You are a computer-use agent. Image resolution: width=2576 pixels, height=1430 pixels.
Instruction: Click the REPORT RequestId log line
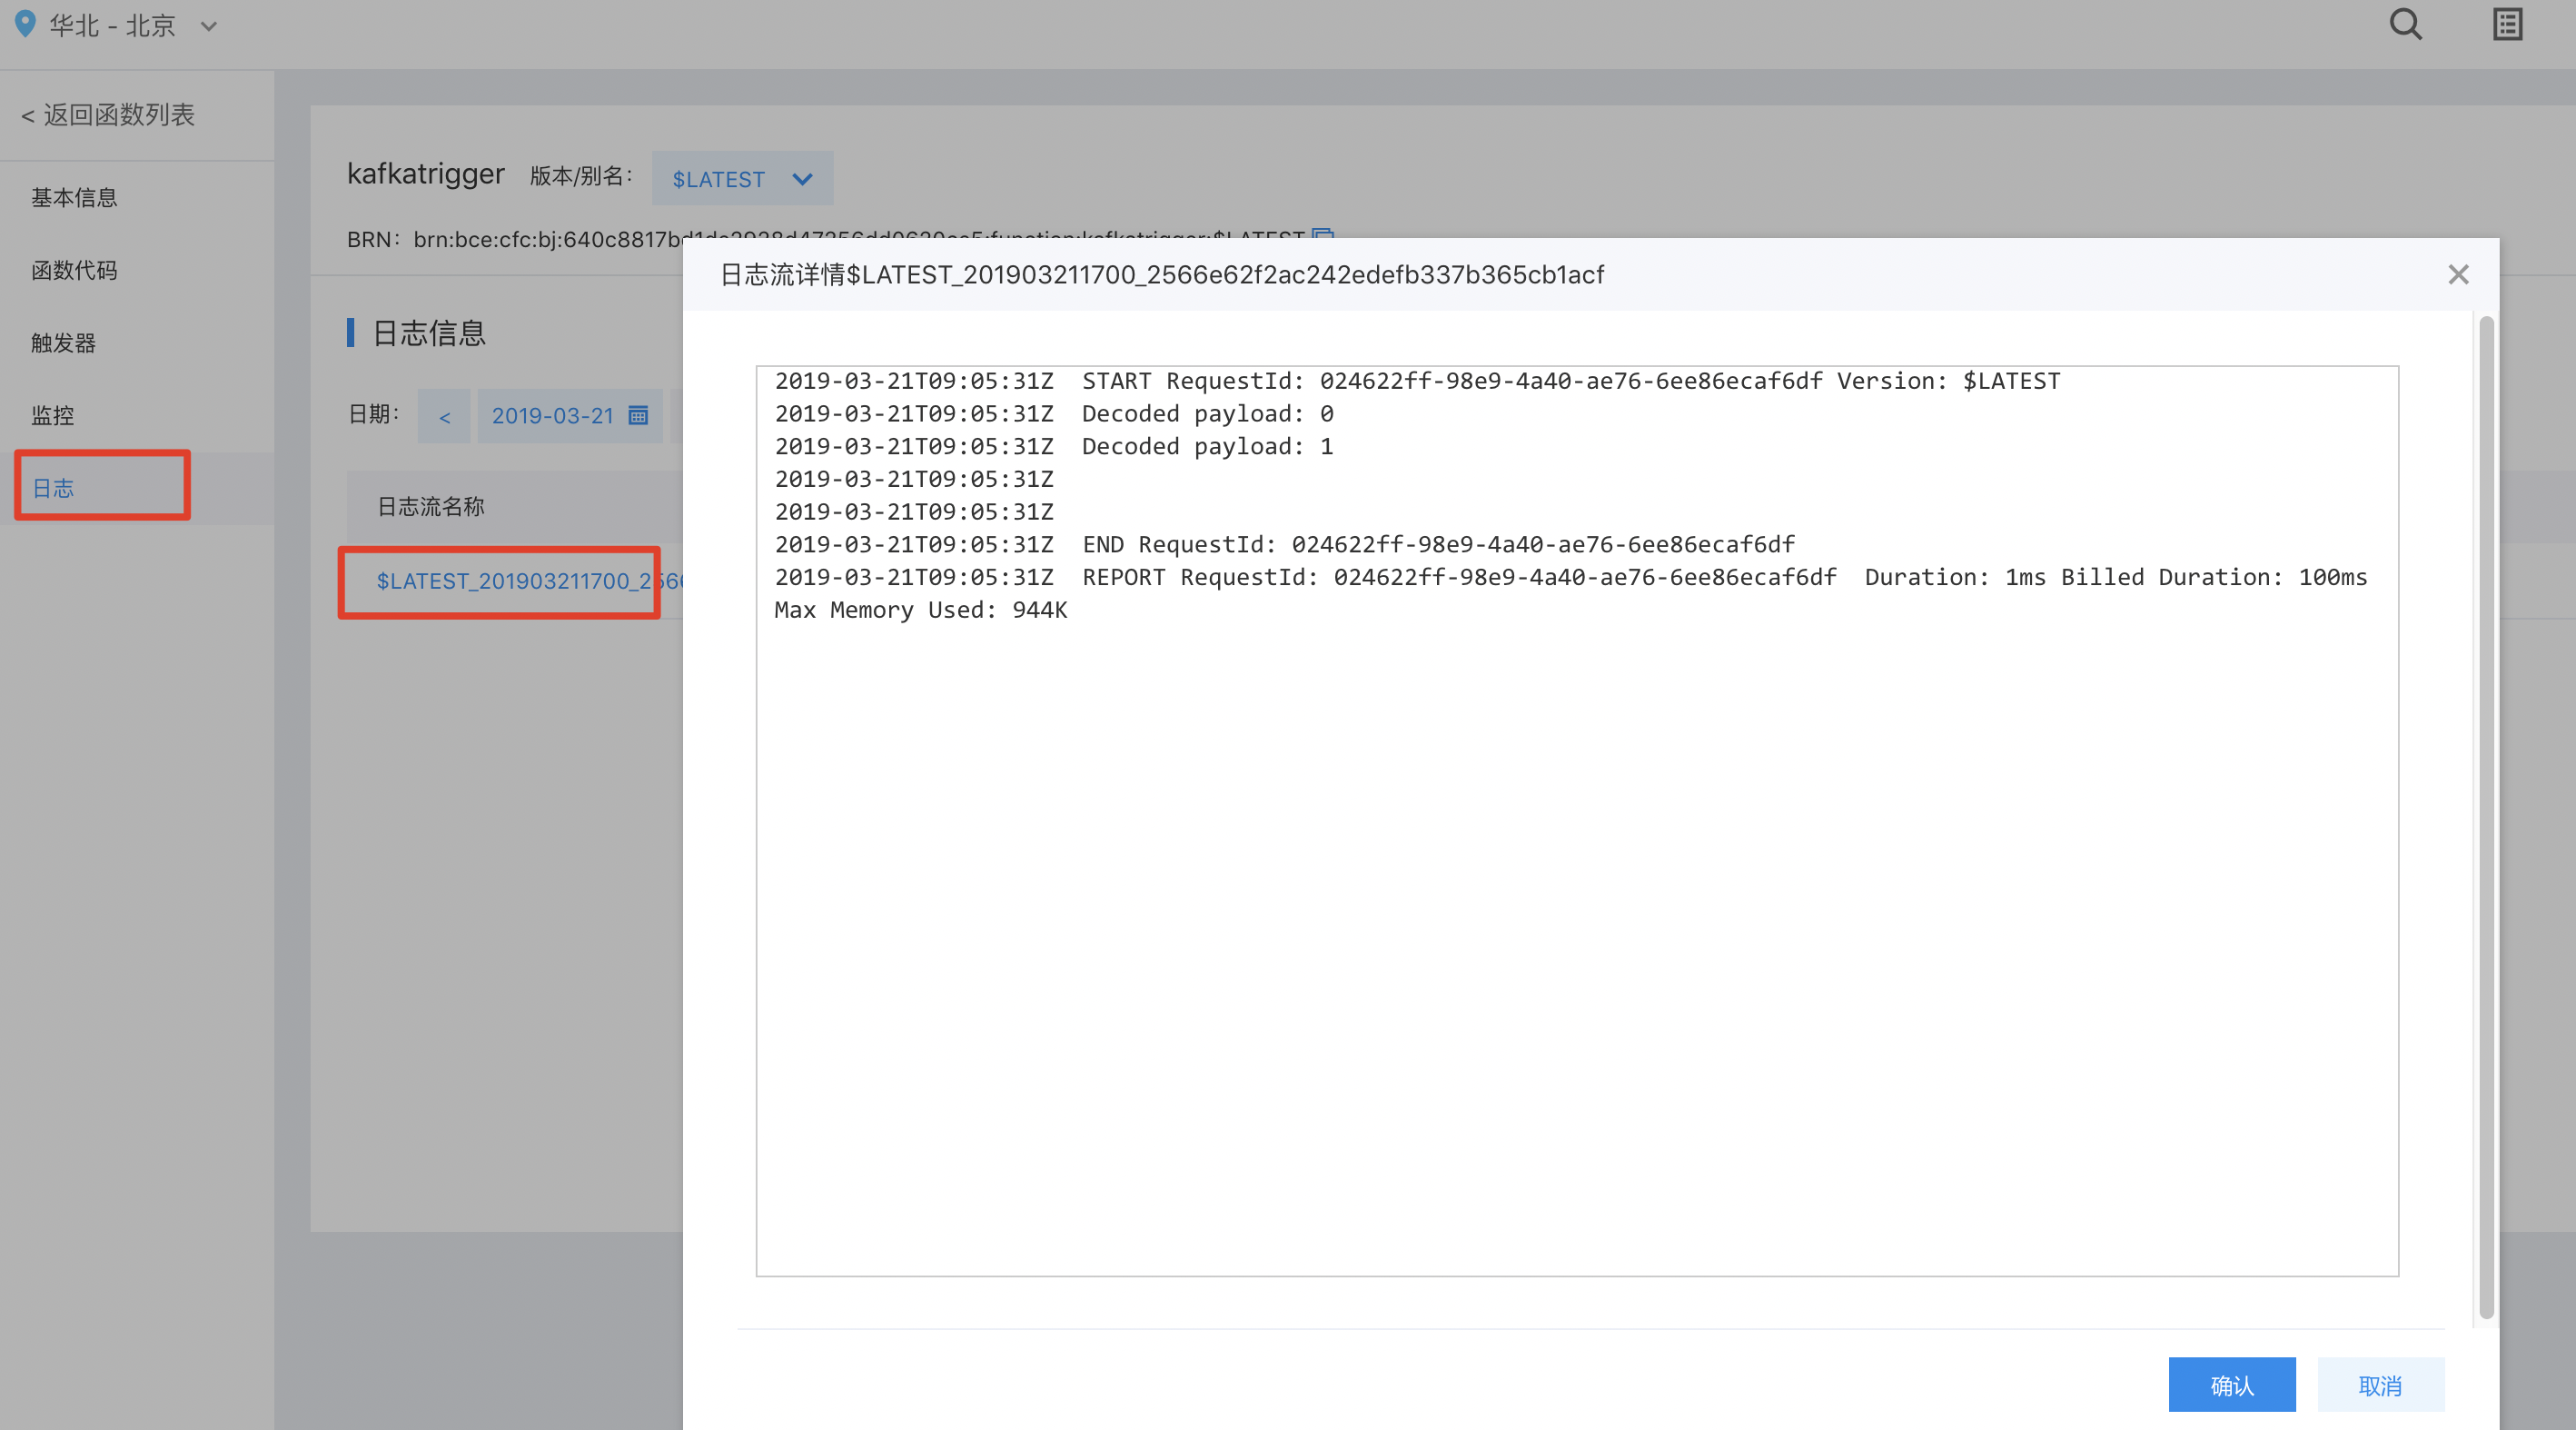(1571, 577)
